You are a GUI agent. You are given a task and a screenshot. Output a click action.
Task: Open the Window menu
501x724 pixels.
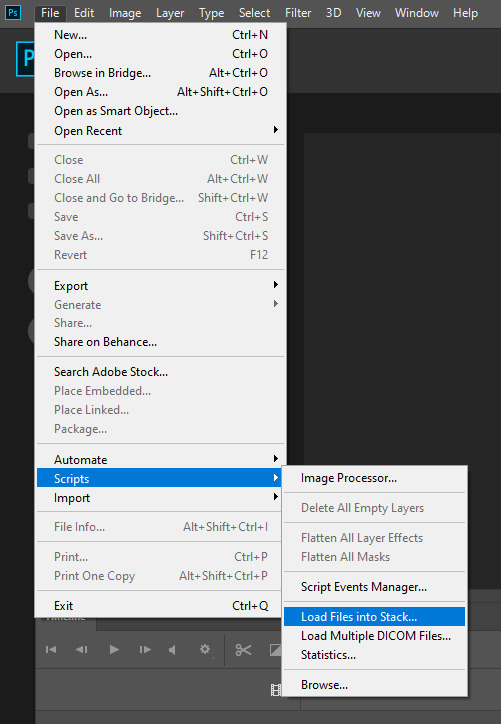tap(416, 13)
